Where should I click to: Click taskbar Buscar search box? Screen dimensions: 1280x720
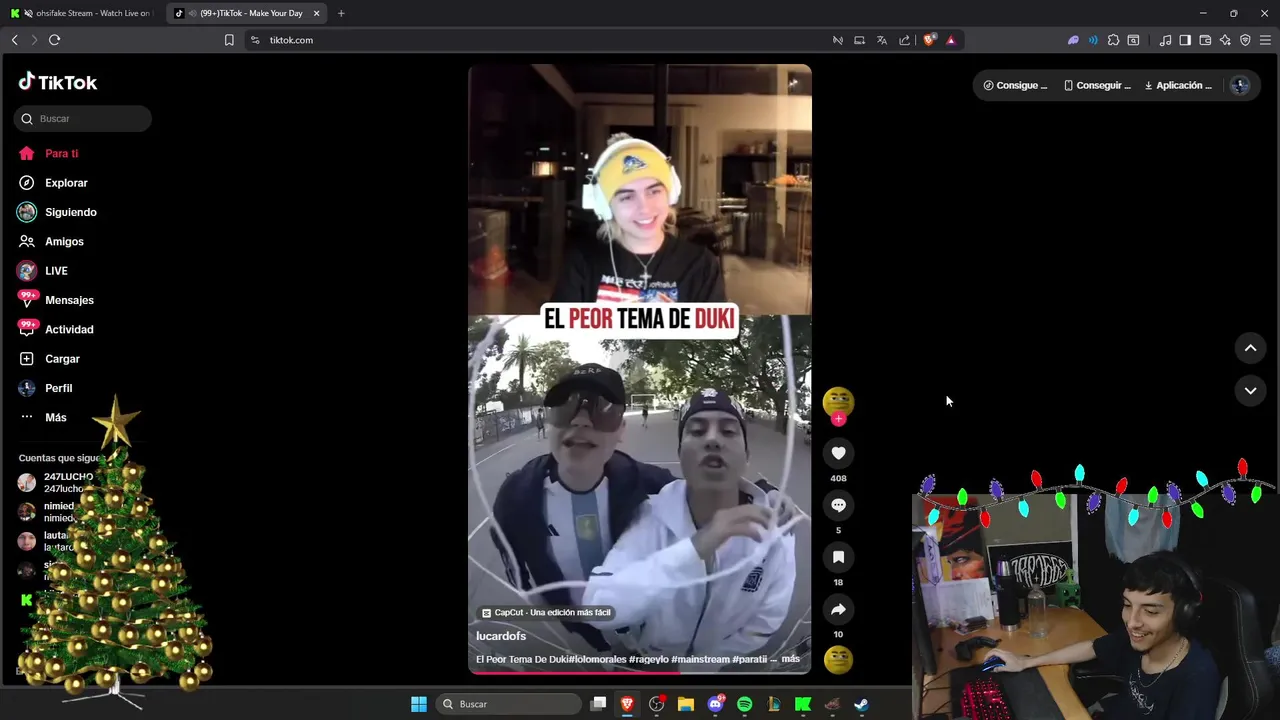click(508, 704)
